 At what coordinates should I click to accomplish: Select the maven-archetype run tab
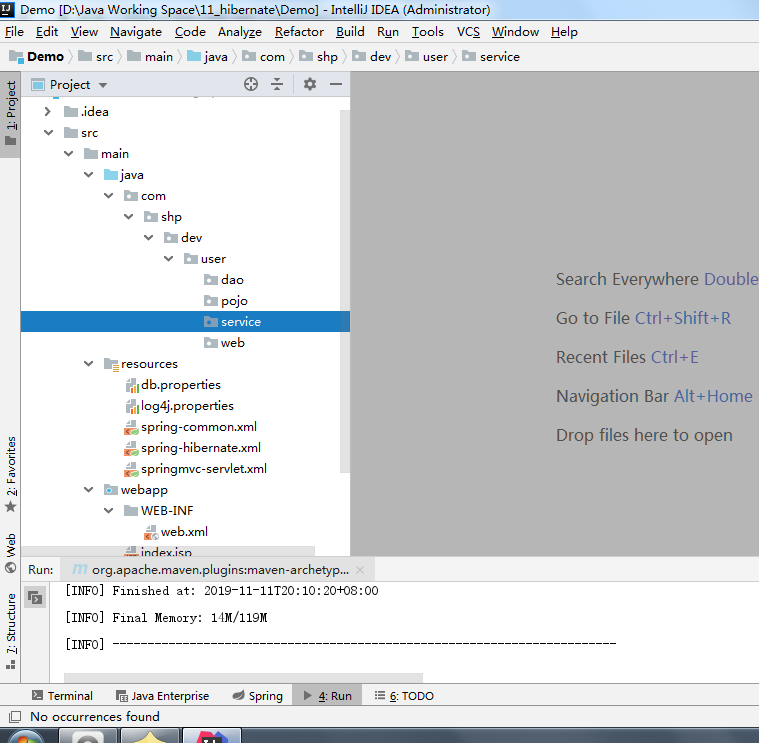point(217,570)
